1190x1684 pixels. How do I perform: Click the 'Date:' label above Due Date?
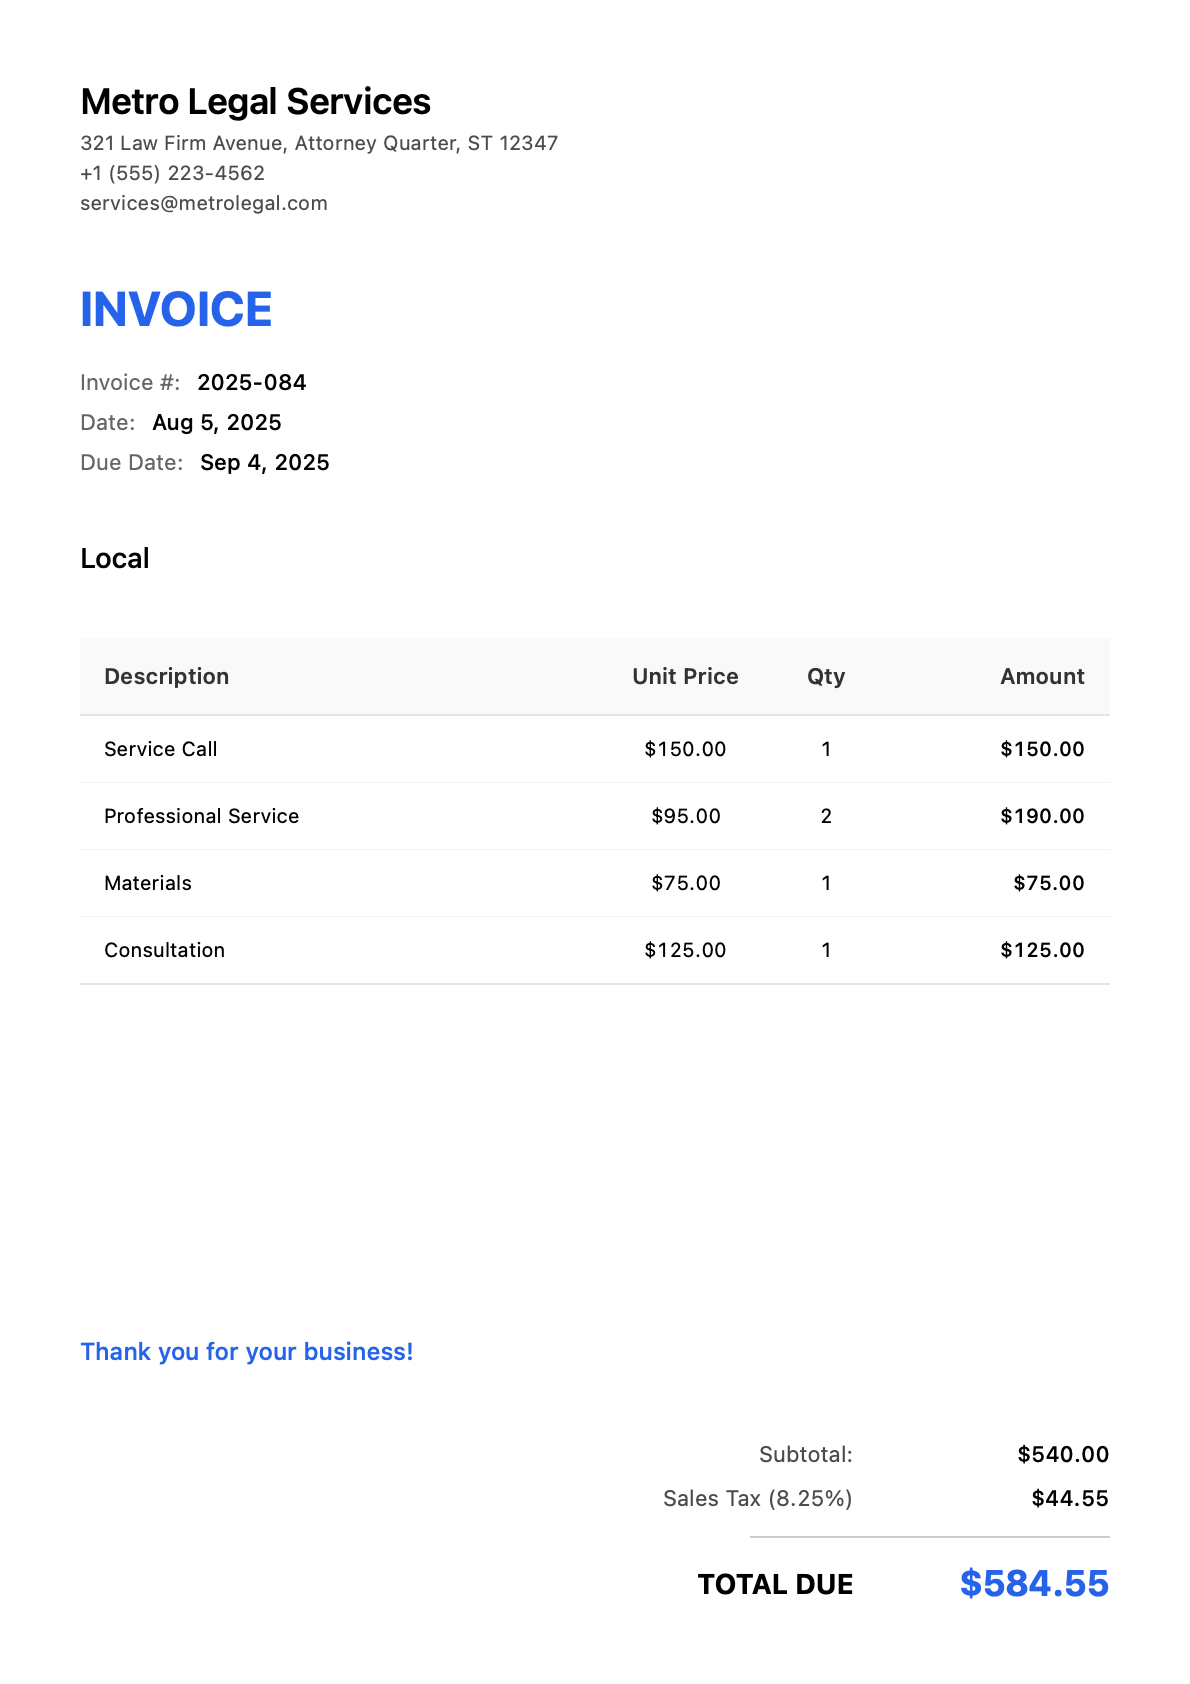click(x=108, y=422)
